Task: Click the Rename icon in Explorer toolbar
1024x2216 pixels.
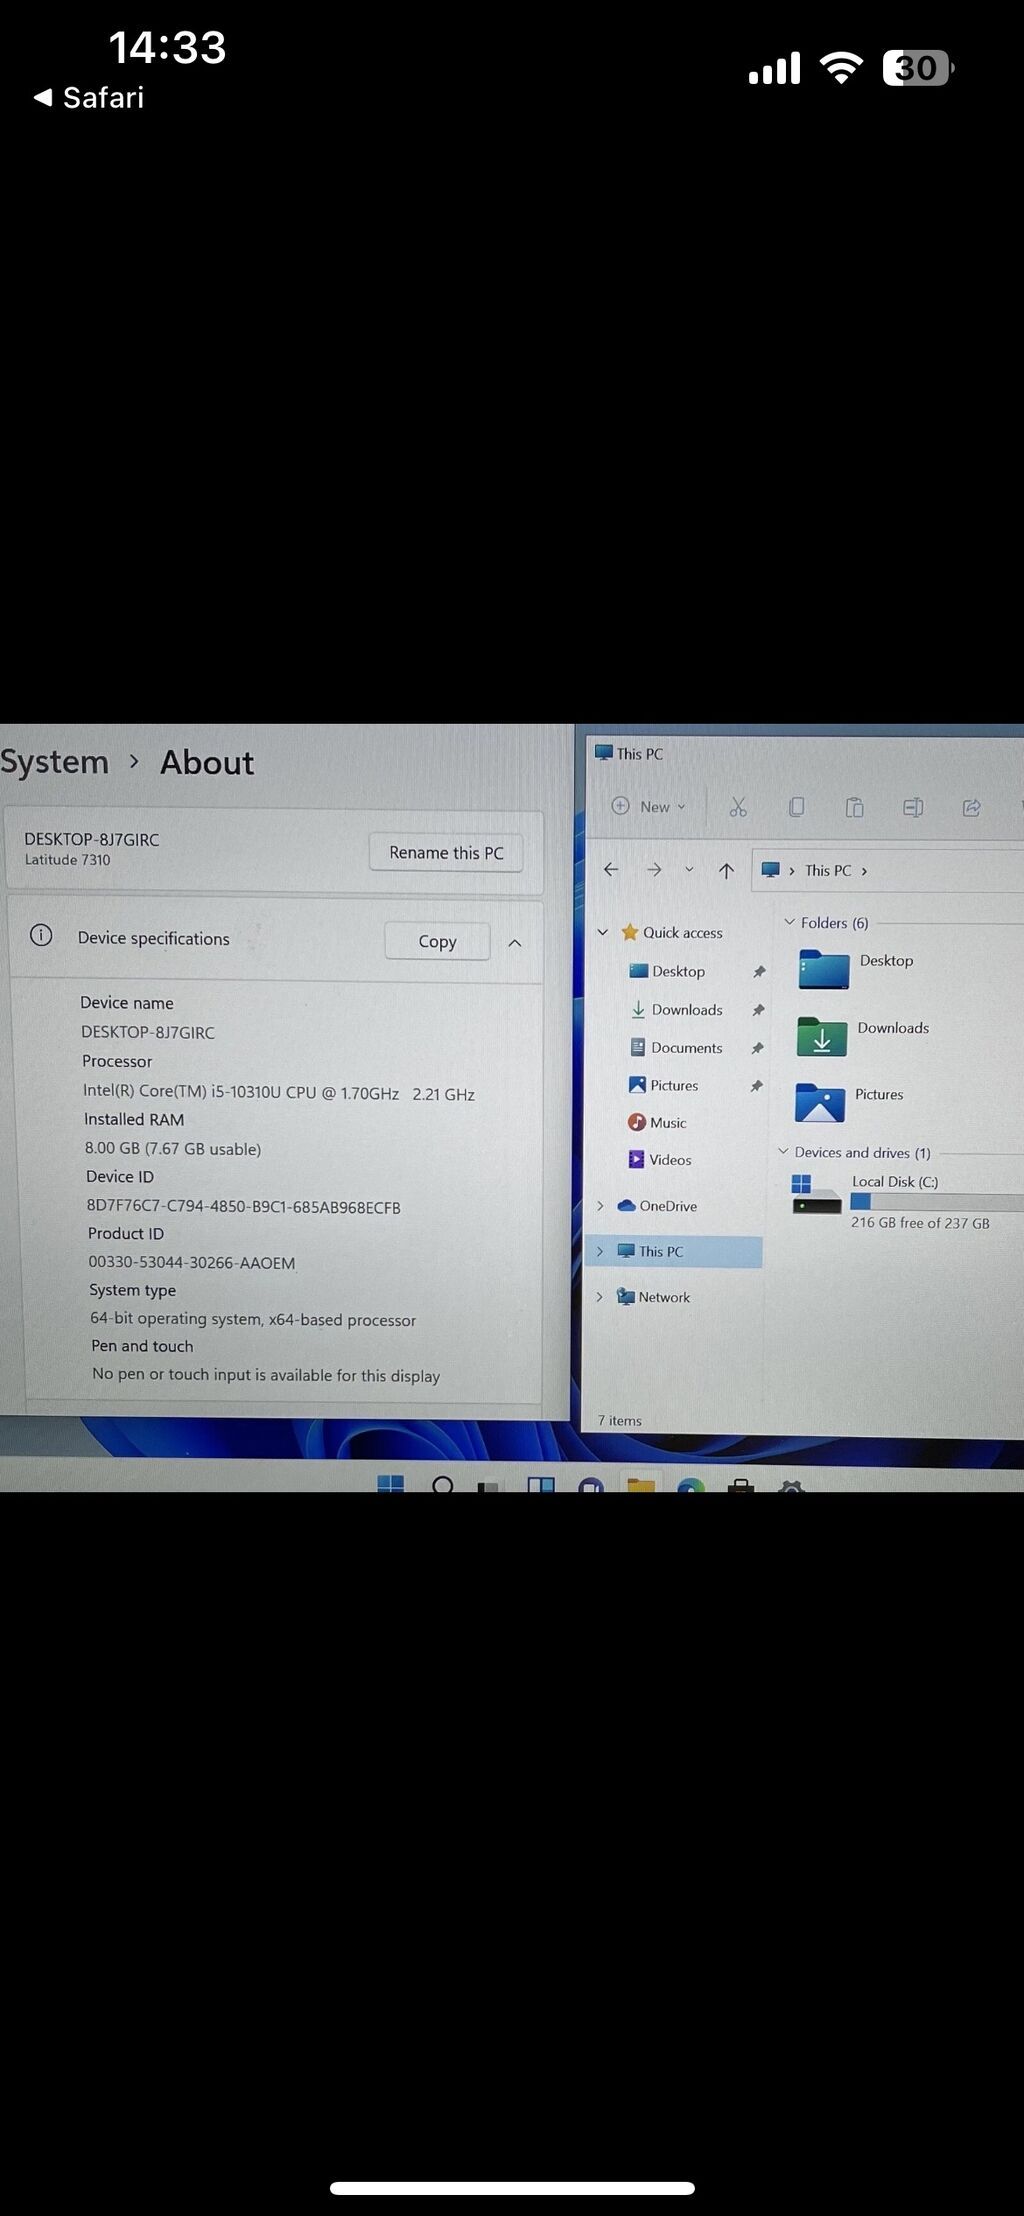Action: [x=913, y=807]
